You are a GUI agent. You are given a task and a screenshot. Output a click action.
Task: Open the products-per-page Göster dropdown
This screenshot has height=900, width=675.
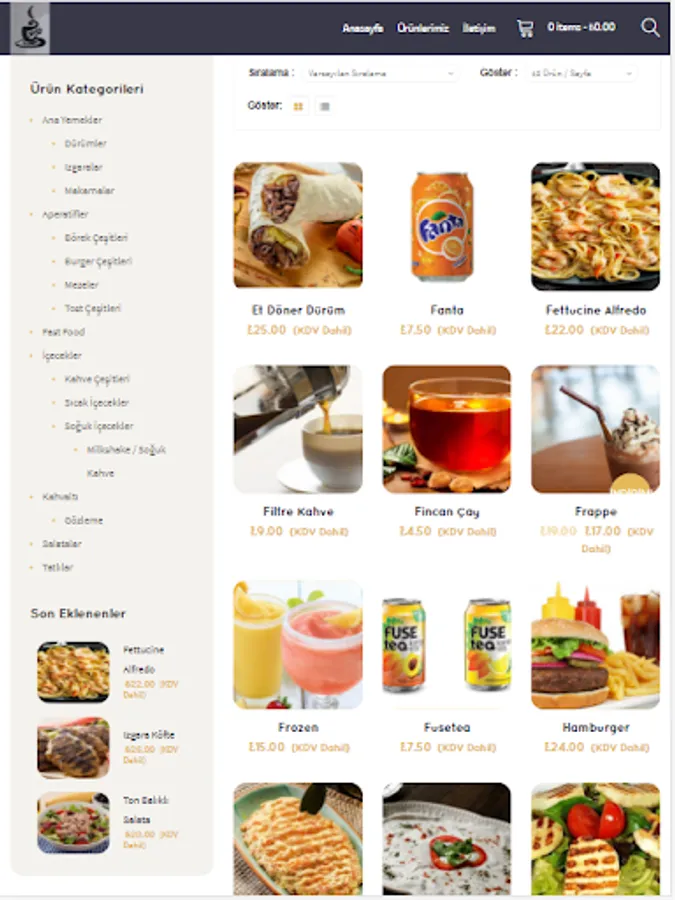pos(581,73)
